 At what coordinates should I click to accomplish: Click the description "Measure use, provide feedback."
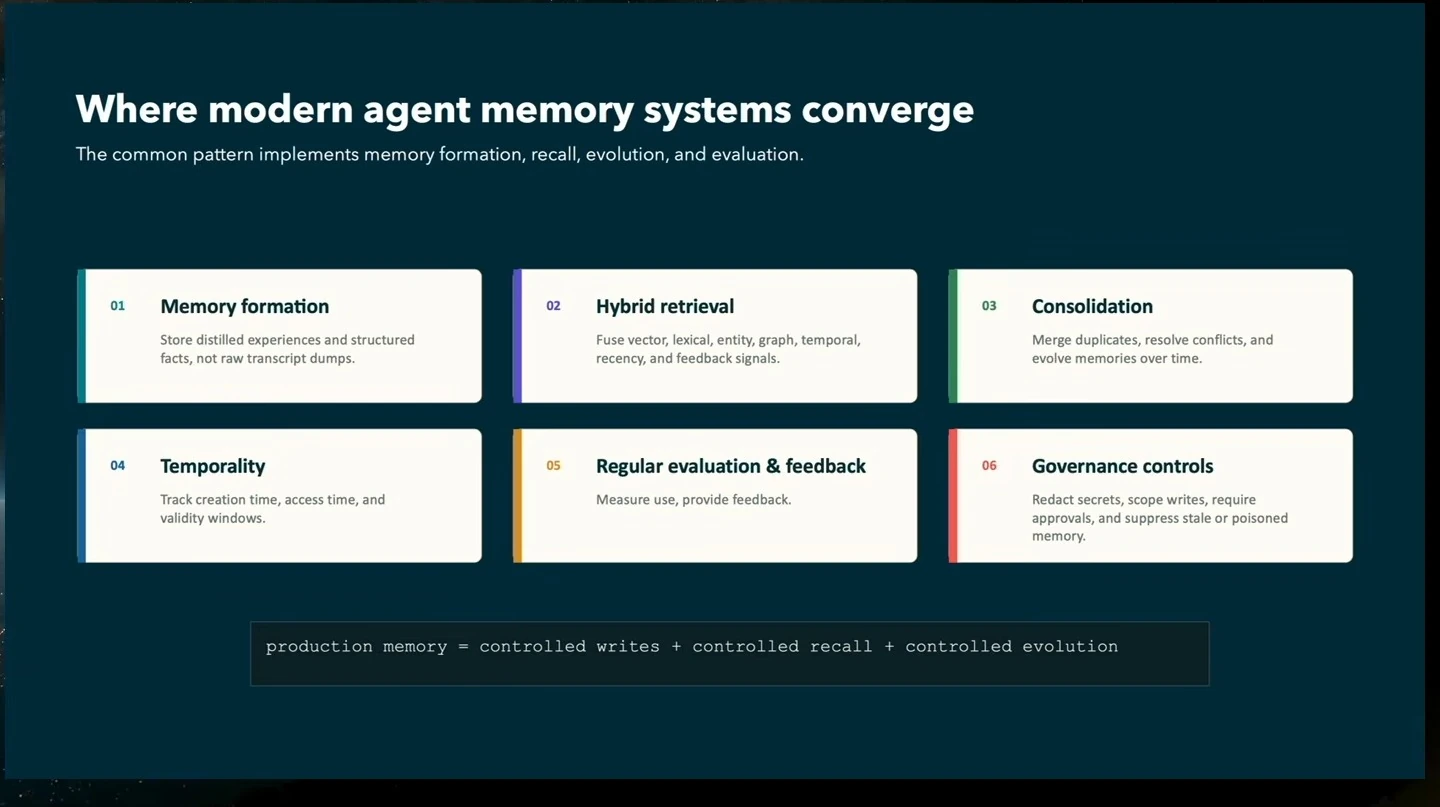pyautogui.click(x=694, y=500)
